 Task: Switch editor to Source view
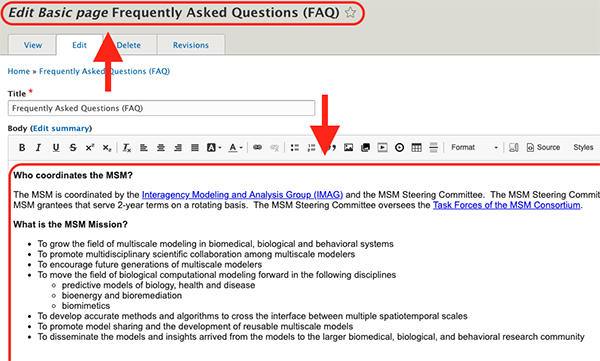coord(543,147)
